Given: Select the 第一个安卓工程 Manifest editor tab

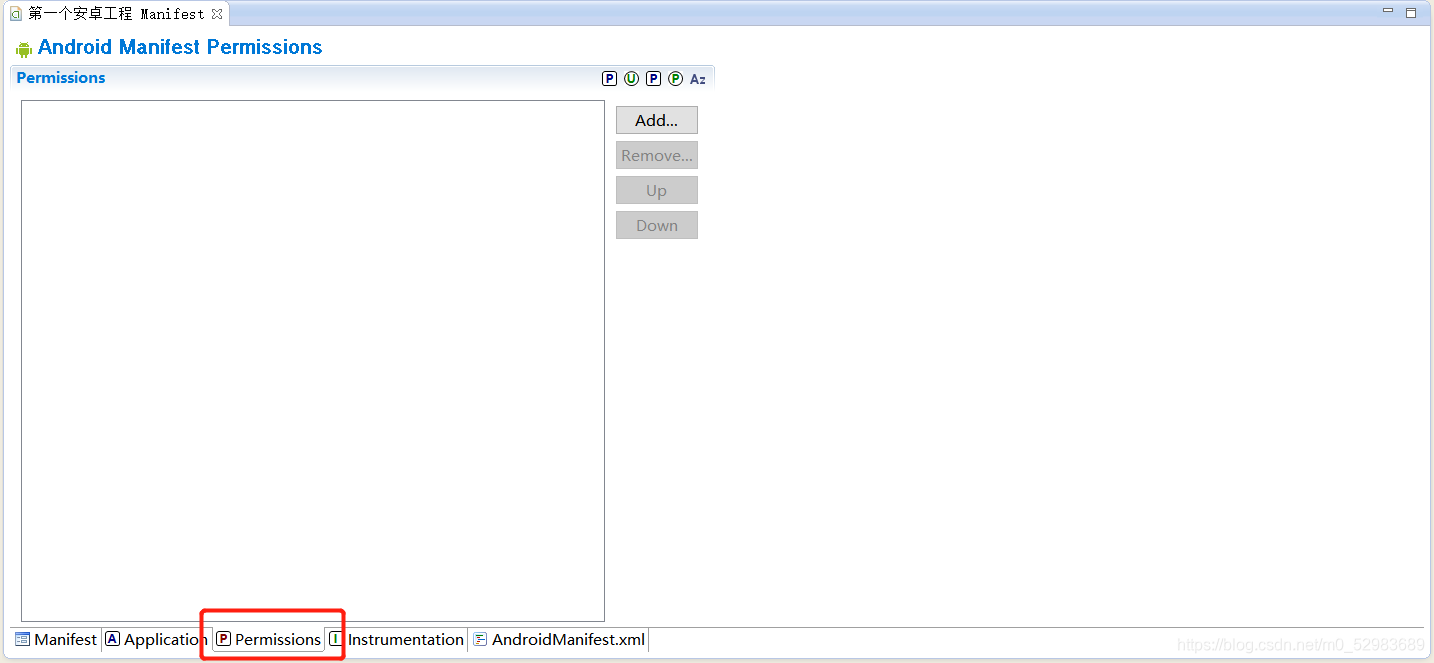Looking at the screenshot, I should (116, 14).
